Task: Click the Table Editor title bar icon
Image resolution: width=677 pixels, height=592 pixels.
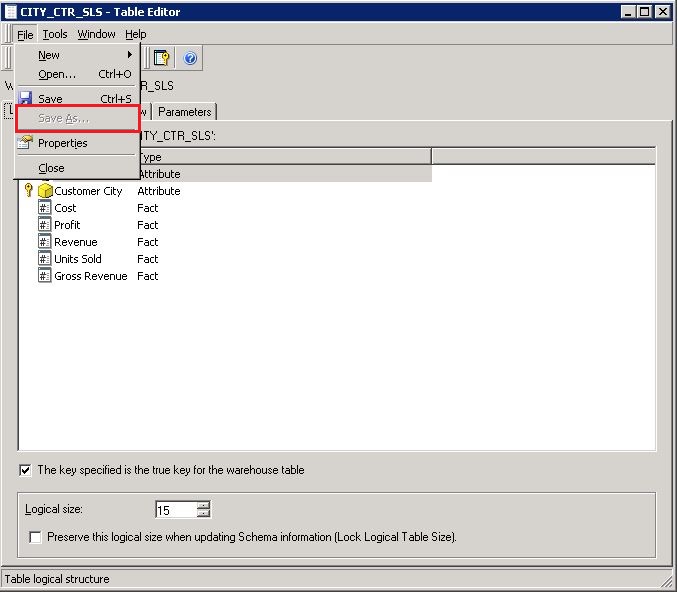Action: click(x=10, y=12)
